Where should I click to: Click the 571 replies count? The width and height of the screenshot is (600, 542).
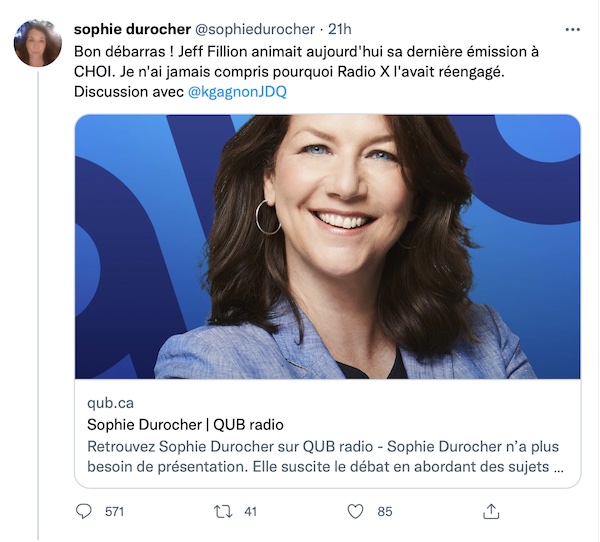[x=114, y=512]
